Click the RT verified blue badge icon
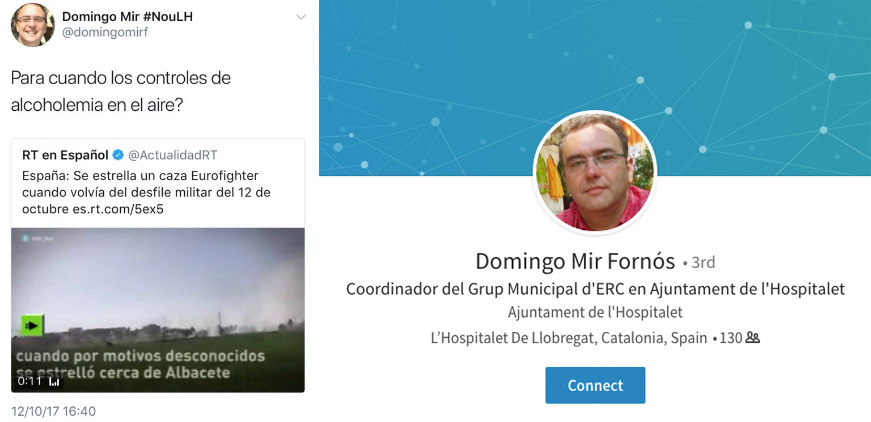This screenshot has width=871, height=422. point(118,155)
